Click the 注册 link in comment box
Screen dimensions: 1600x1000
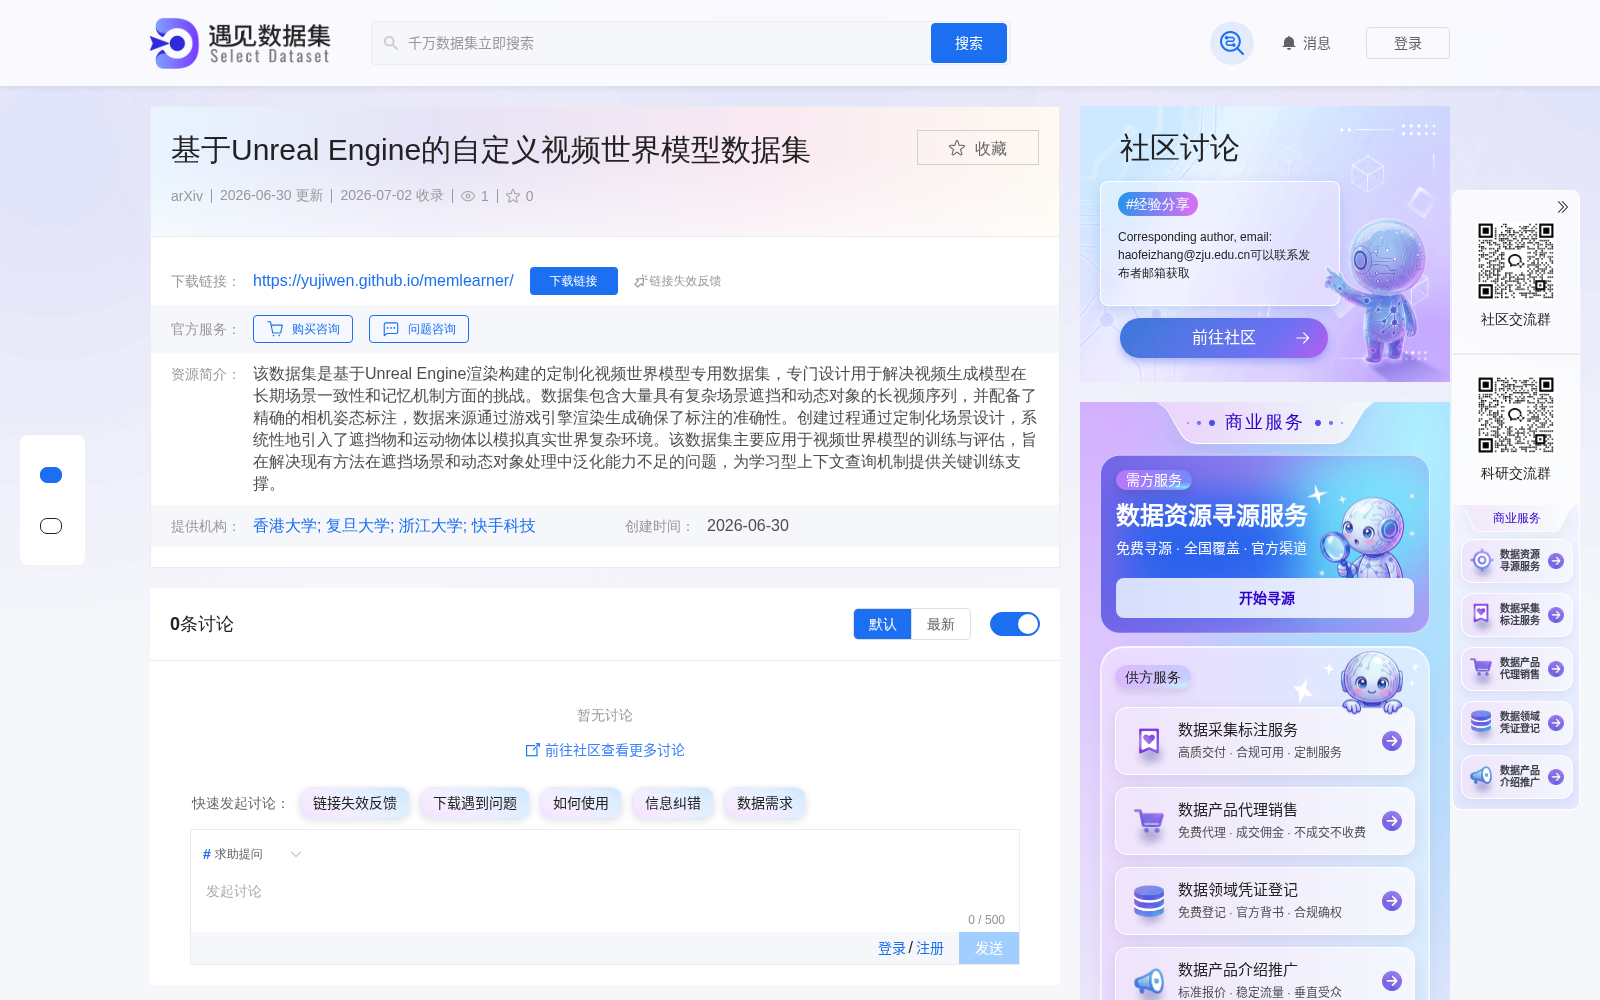coord(930,948)
